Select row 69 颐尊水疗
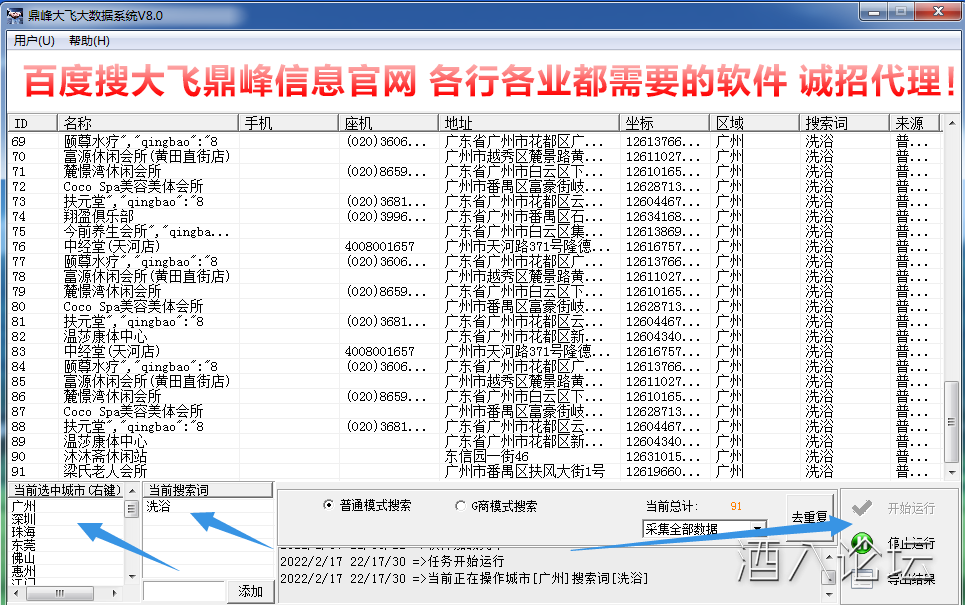 pos(474,142)
